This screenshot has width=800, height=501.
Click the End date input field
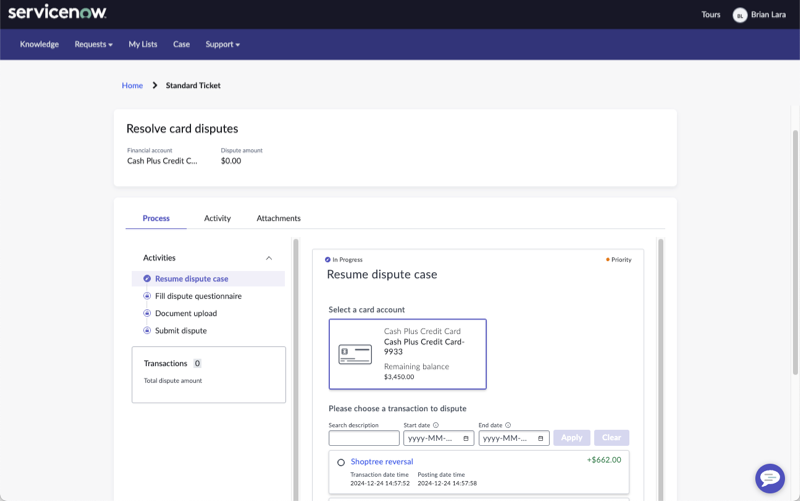[514, 438]
